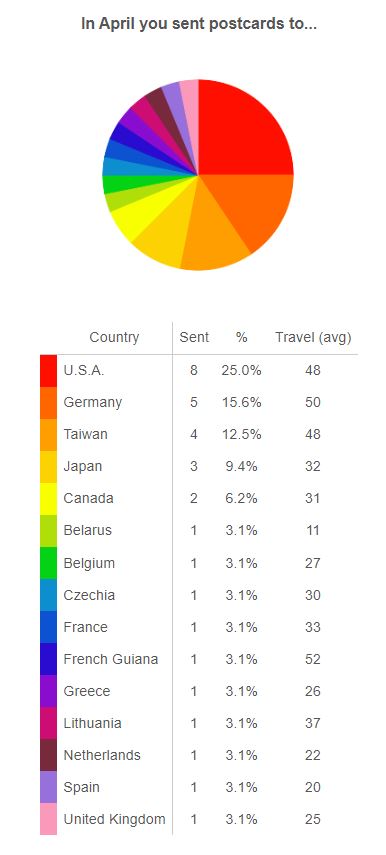Screen dimensions: 386x855
Task: Click the purple Greece color swatch
Action: pyautogui.click(x=49, y=691)
